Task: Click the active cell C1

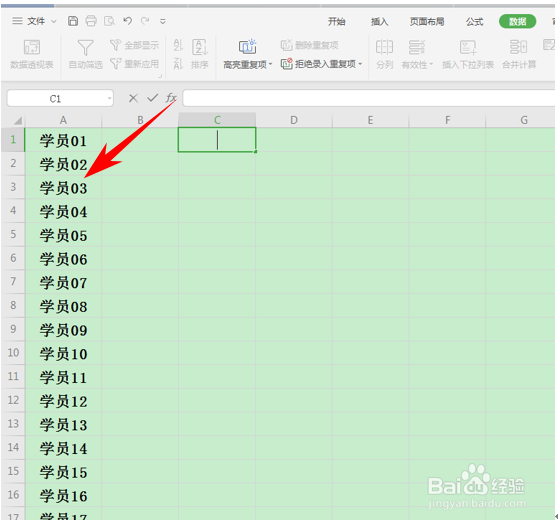Action: [217, 140]
